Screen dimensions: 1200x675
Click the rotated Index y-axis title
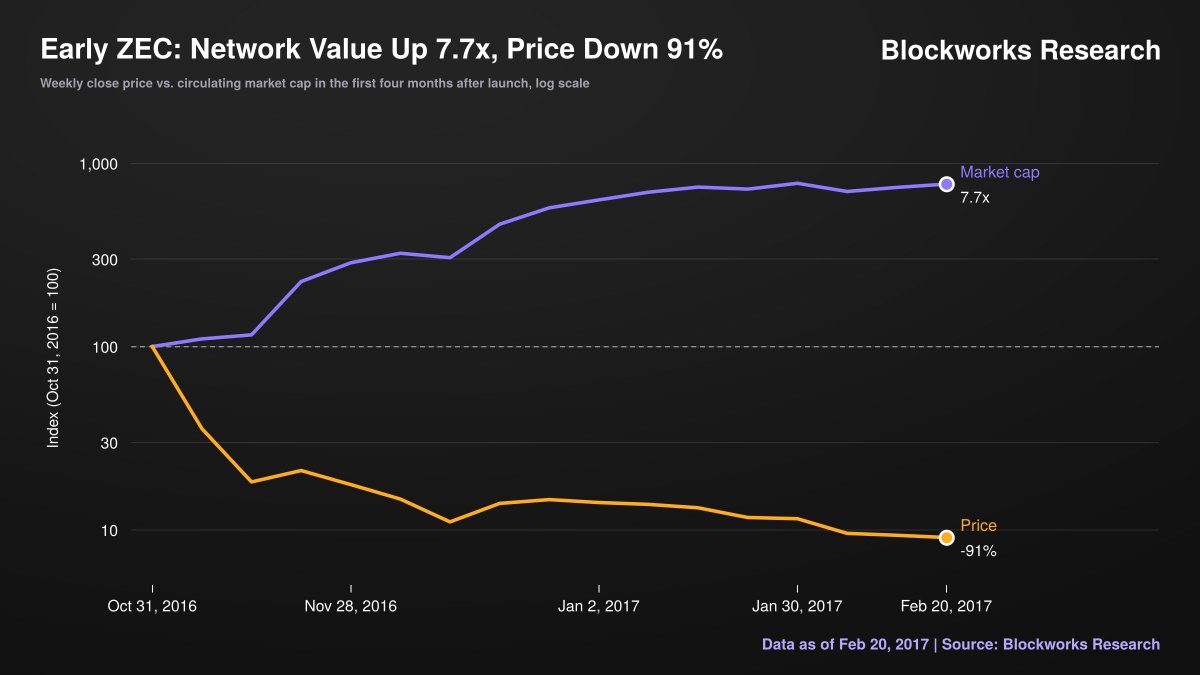tap(55, 358)
